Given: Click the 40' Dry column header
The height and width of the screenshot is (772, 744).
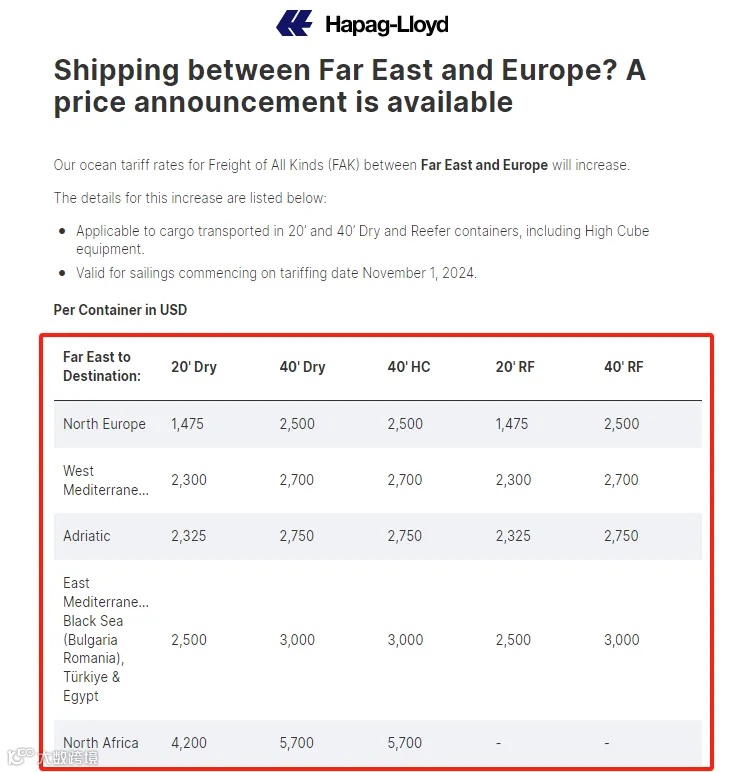Looking at the screenshot, I should pyautogui.click(x=302, y=367).
